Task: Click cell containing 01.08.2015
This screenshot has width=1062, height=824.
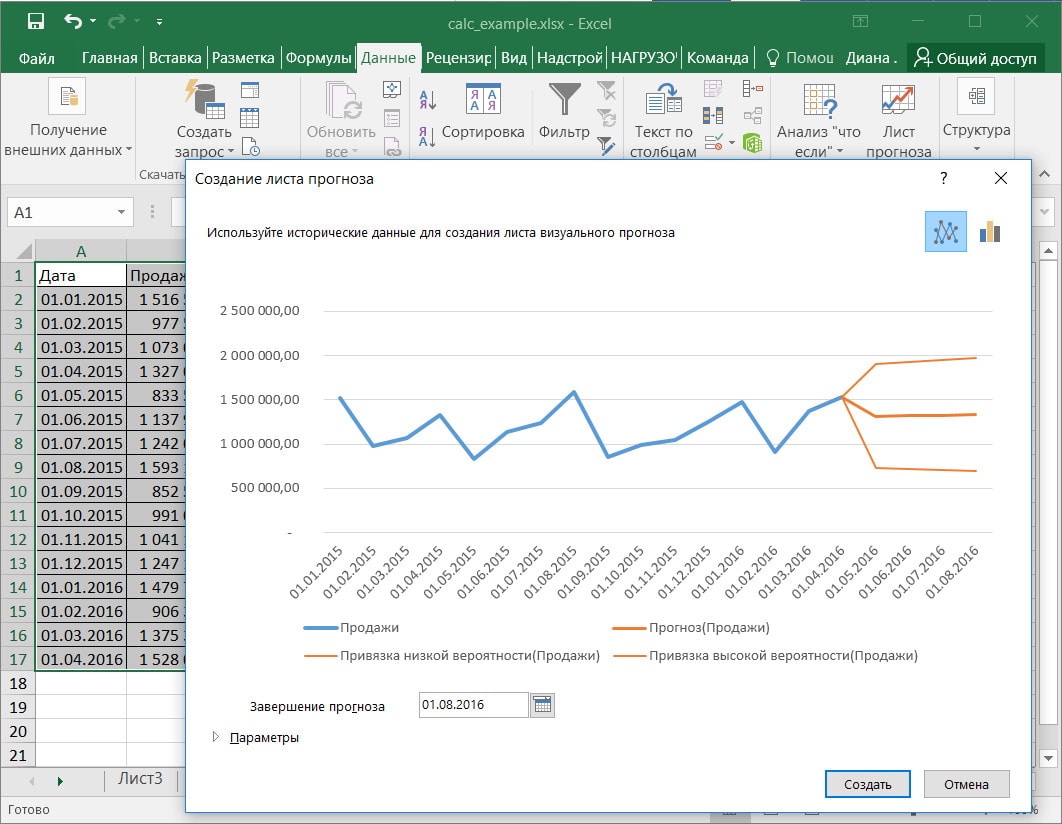Action: point(81,467)
